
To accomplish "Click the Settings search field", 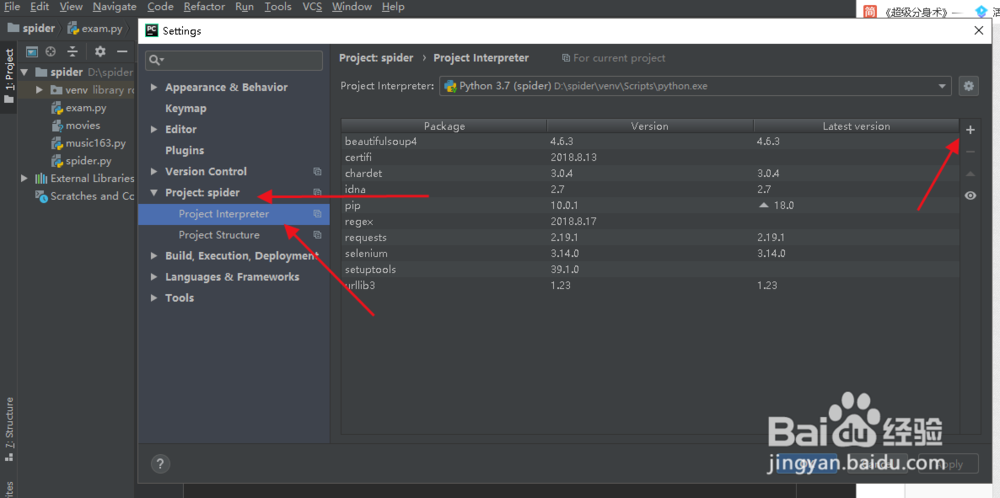I will (234, 60).
